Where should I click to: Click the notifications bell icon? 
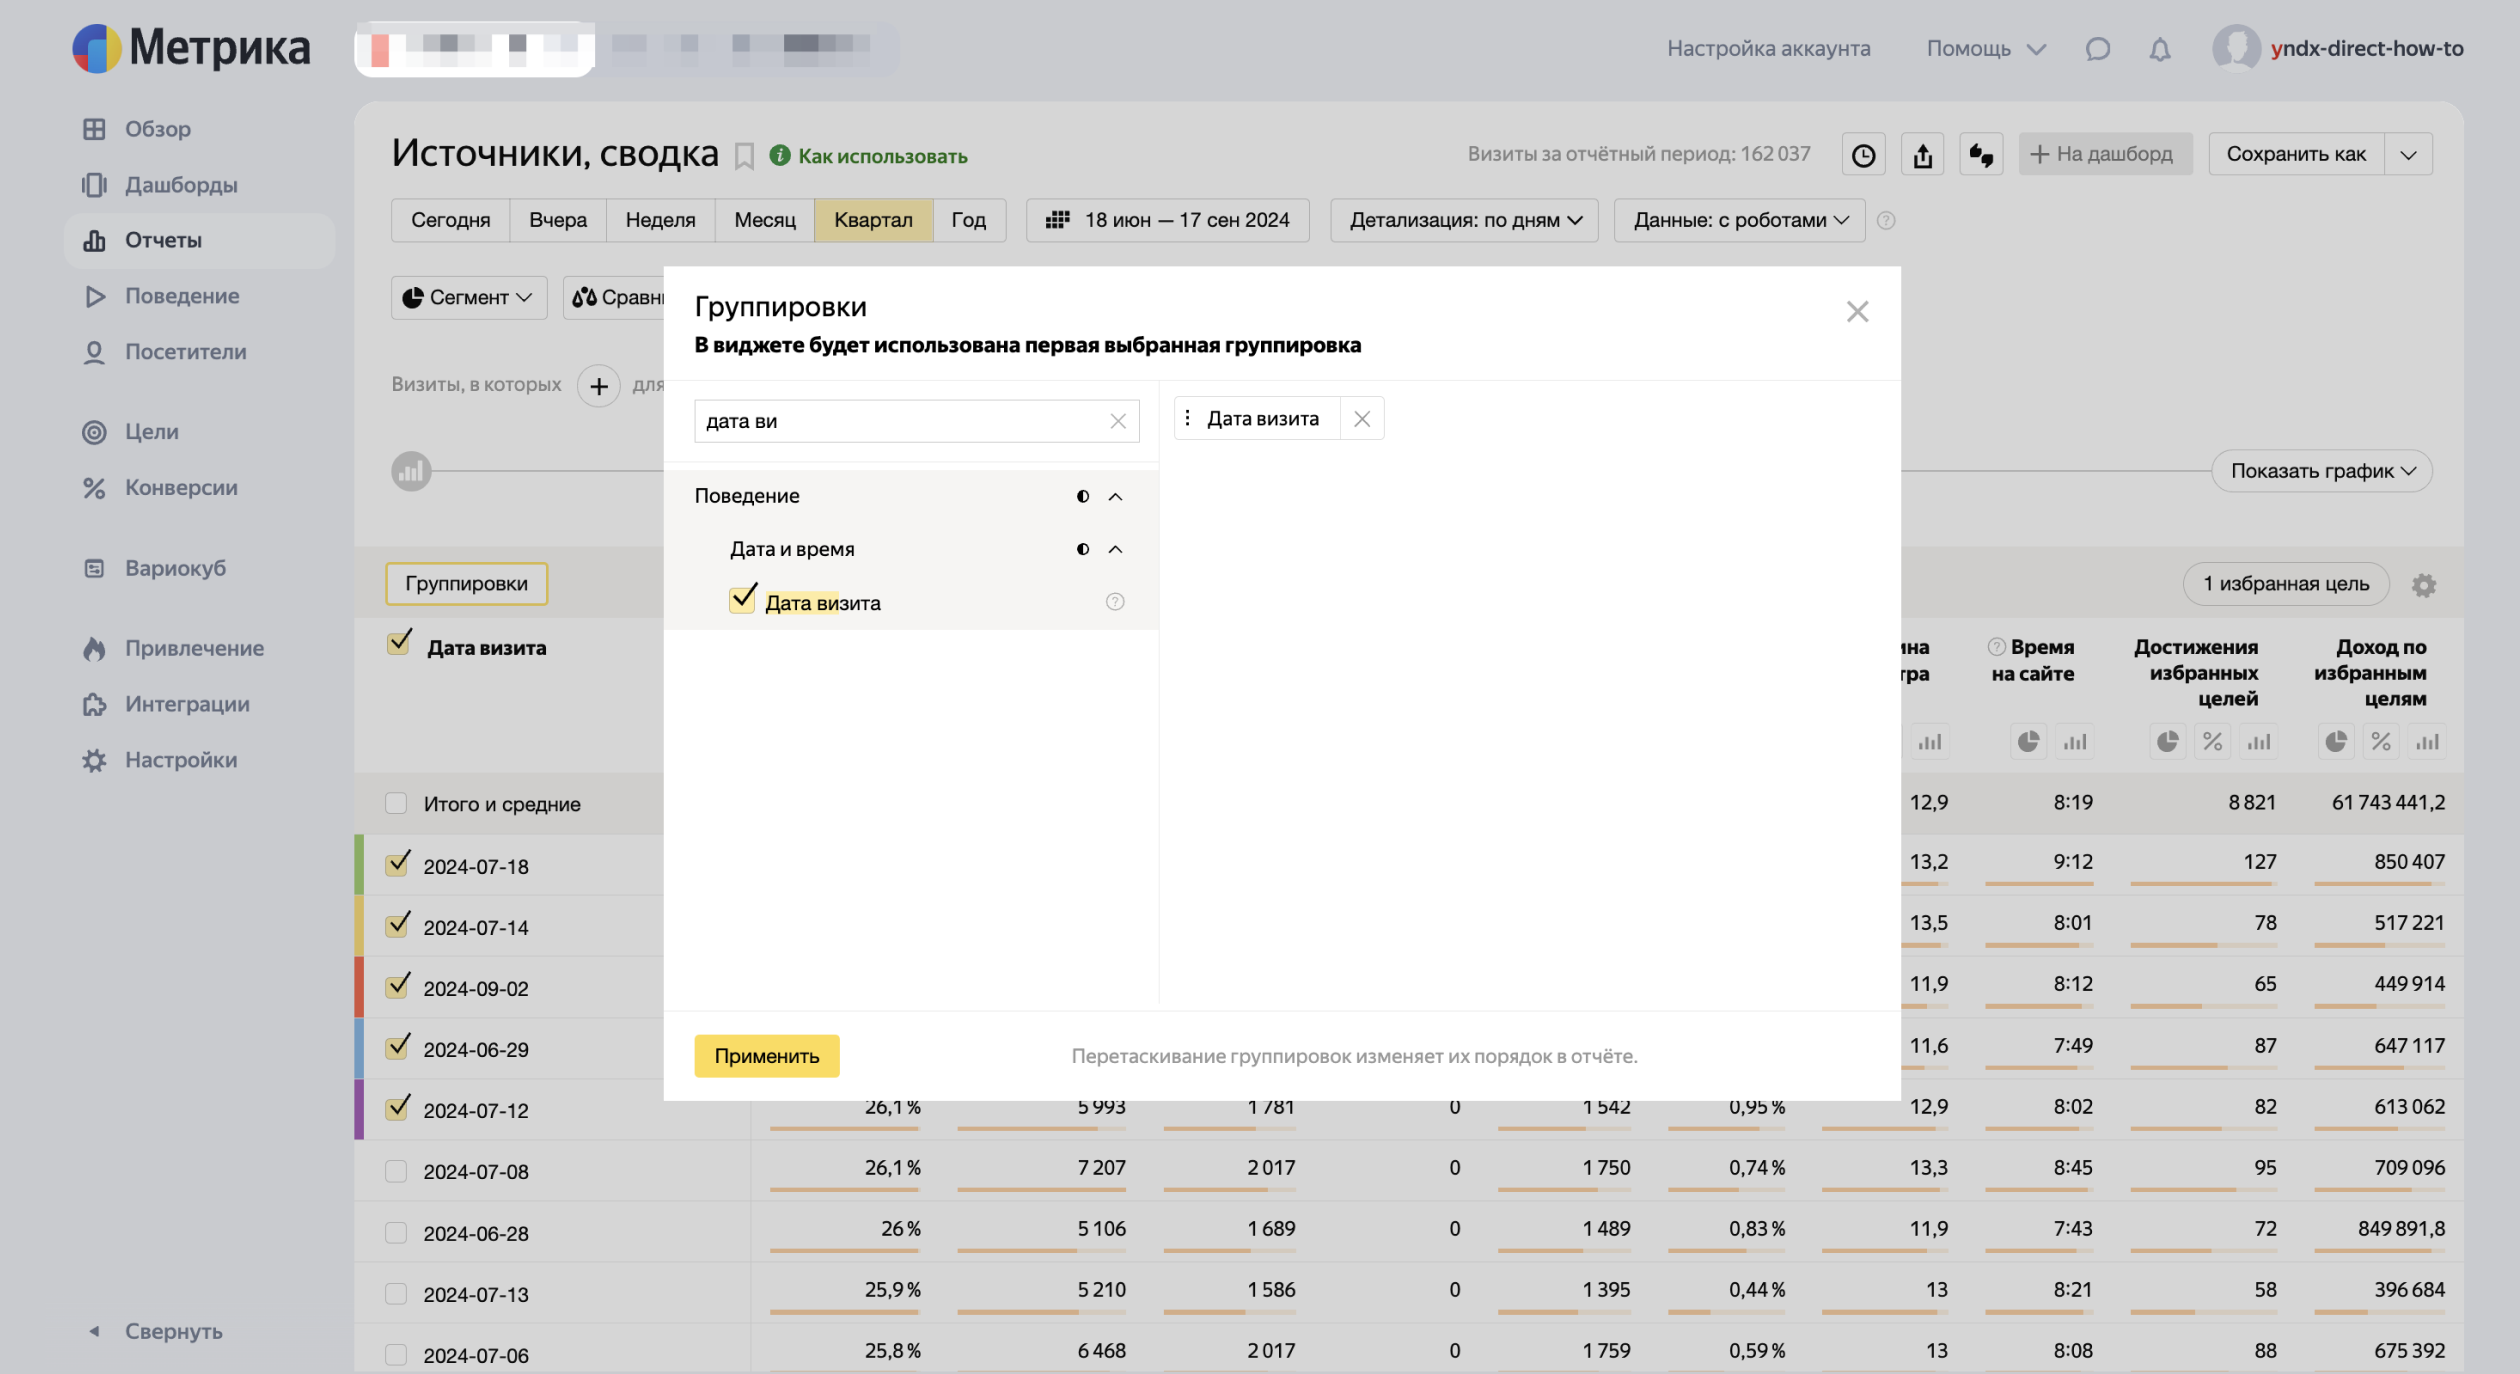click(x=2159, y=49)
